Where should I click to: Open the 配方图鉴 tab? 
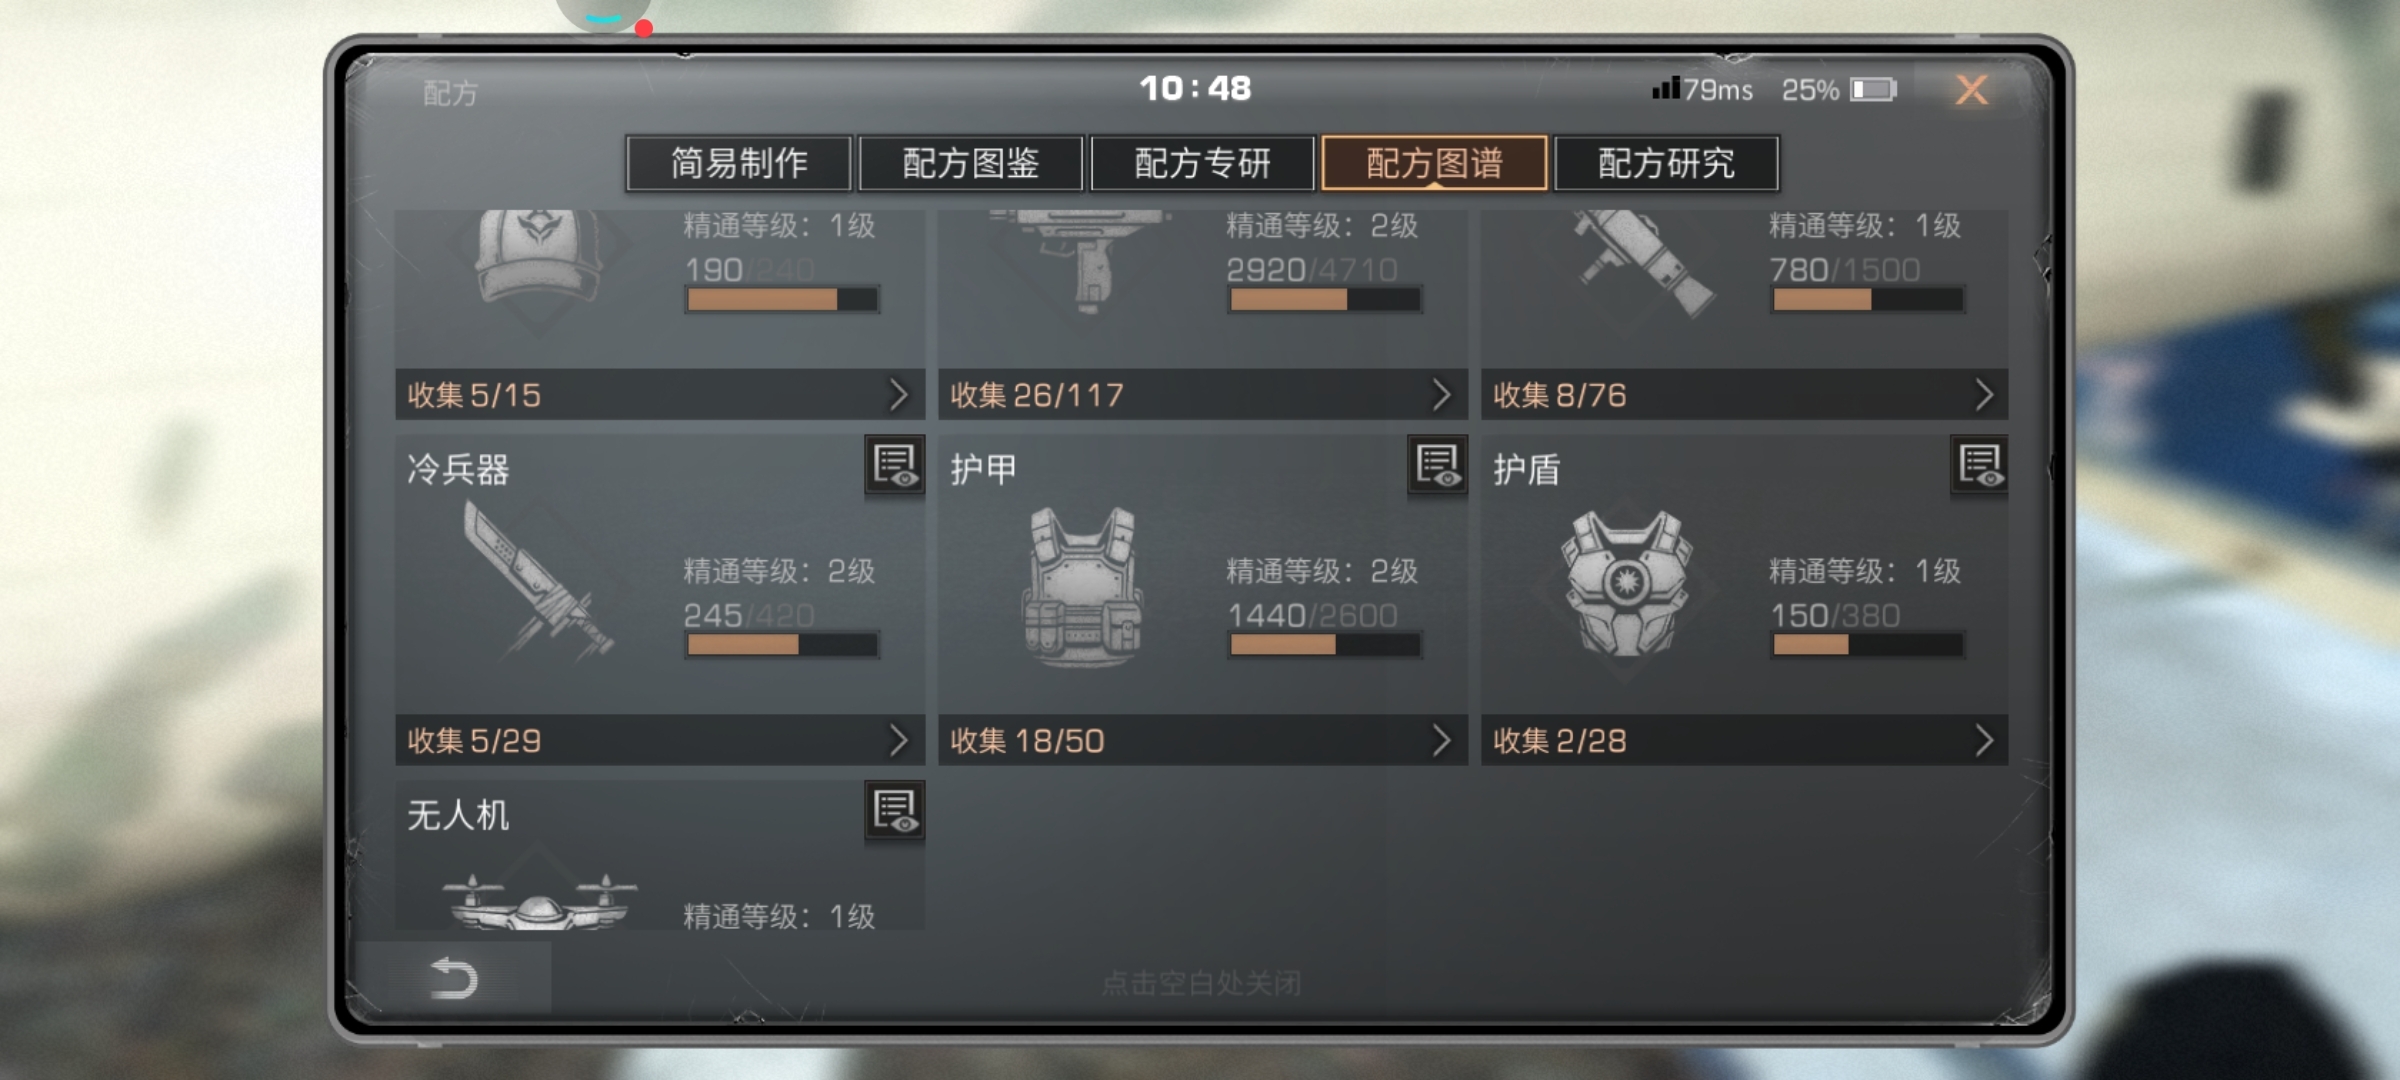971,163
